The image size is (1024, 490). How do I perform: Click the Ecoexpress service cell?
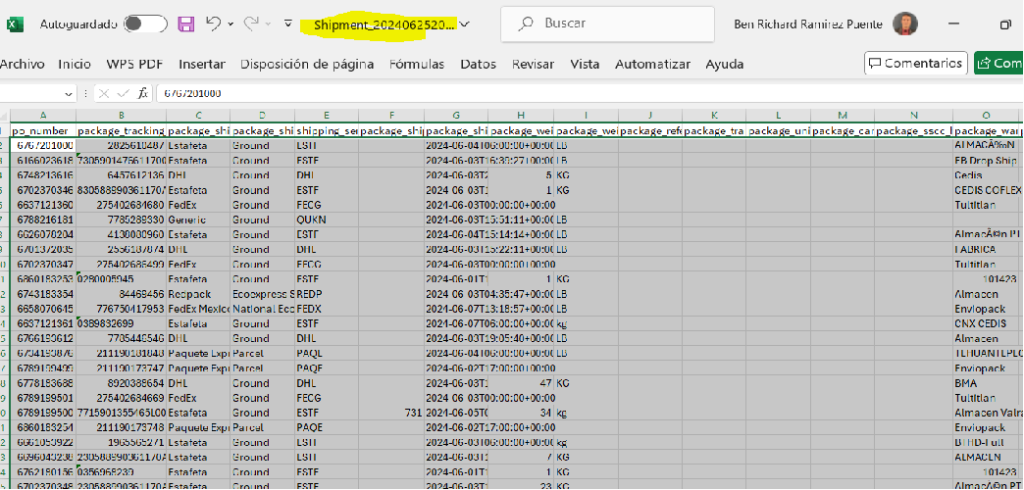[263, 294]
